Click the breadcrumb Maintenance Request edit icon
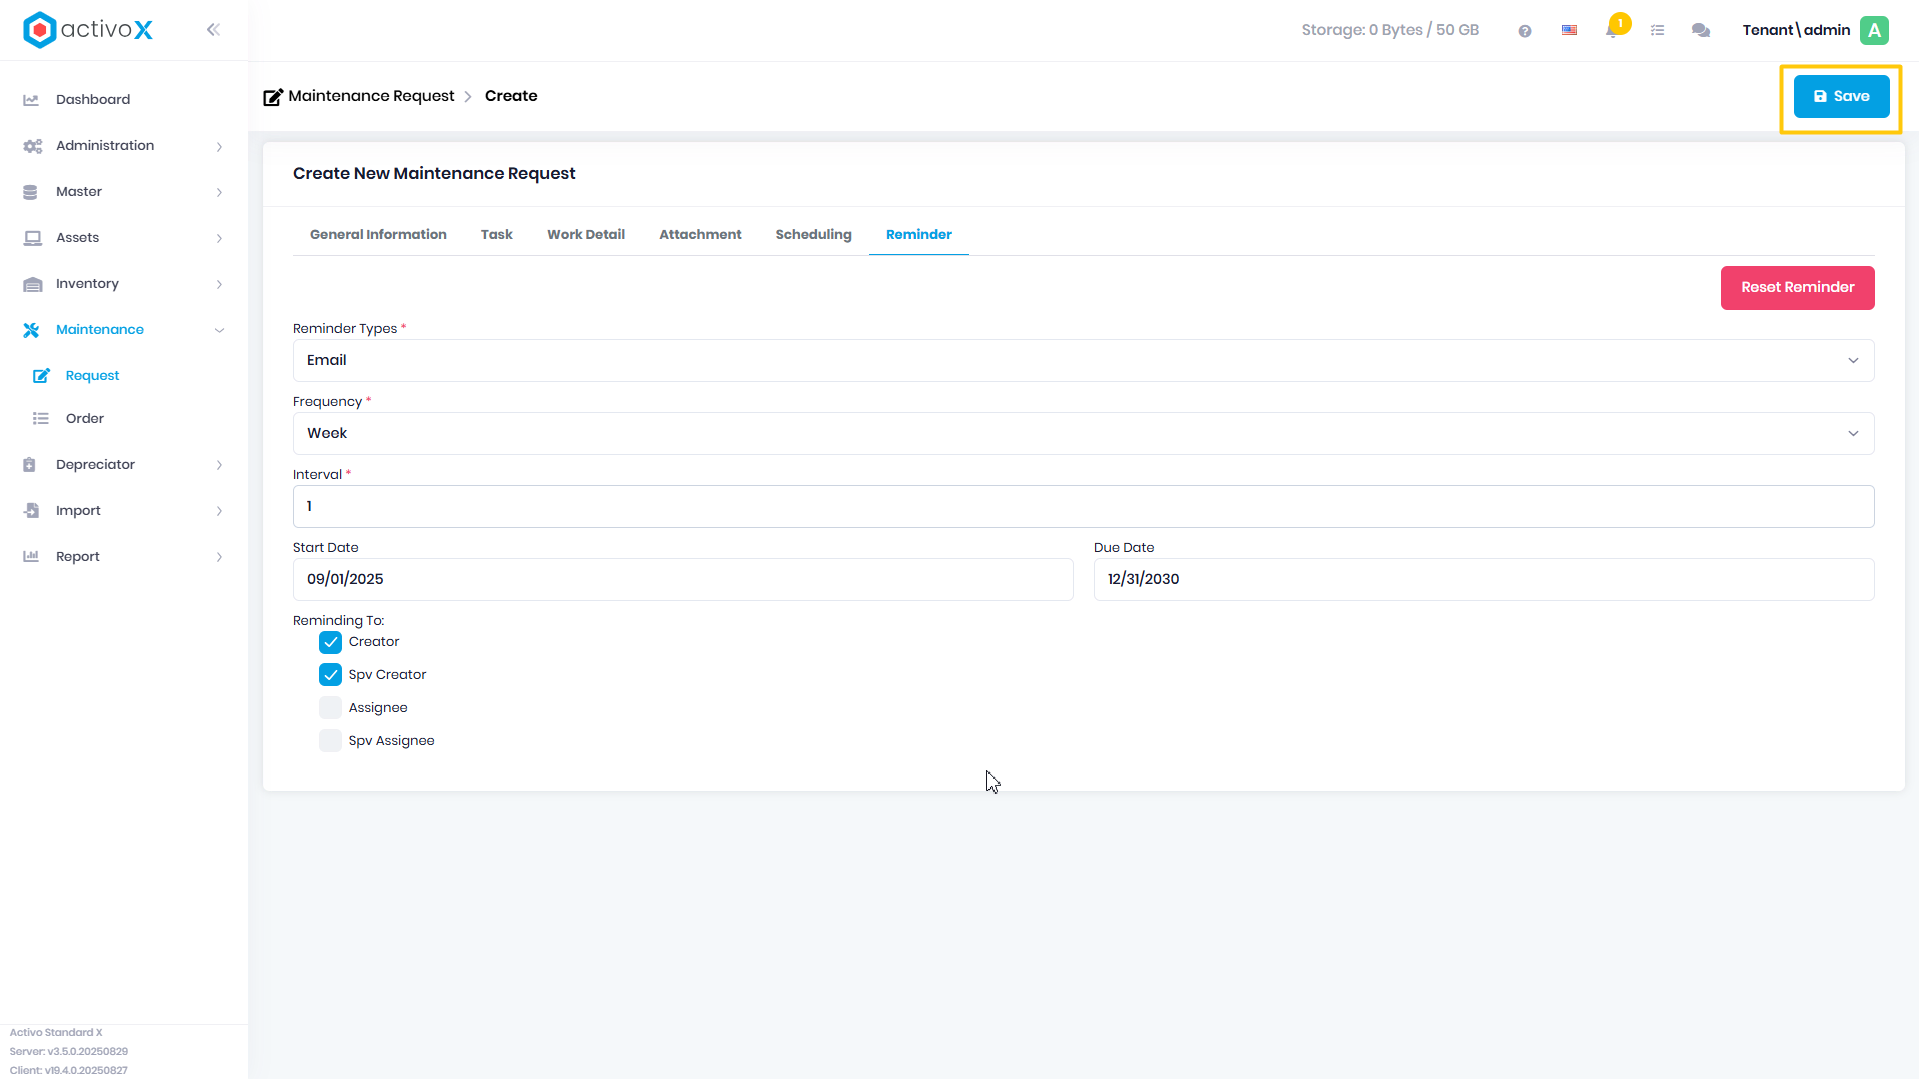Screen dimensions: 1919x1079 click(x=273, y=97)
